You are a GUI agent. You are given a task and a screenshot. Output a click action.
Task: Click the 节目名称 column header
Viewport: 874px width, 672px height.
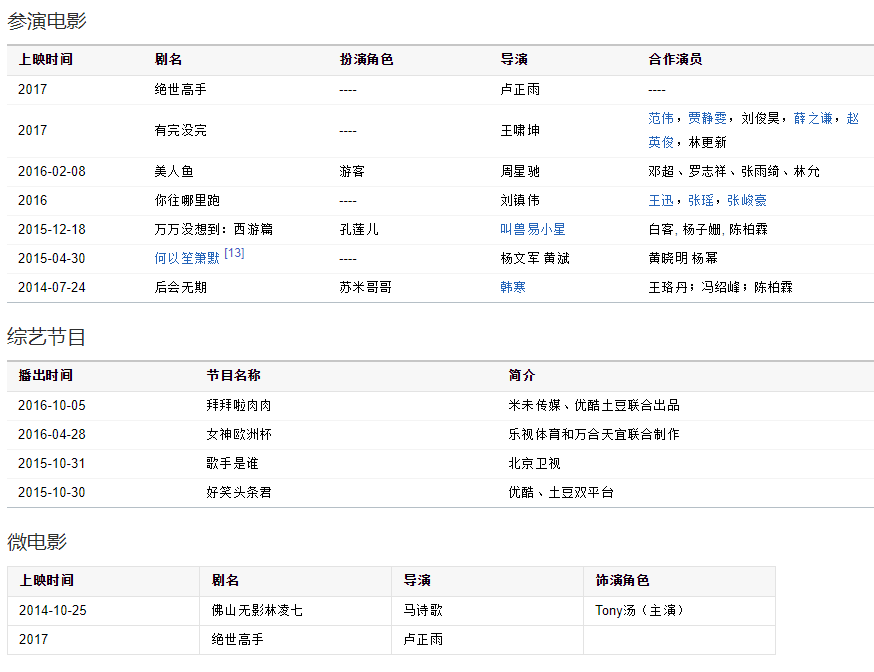(234, 376)
